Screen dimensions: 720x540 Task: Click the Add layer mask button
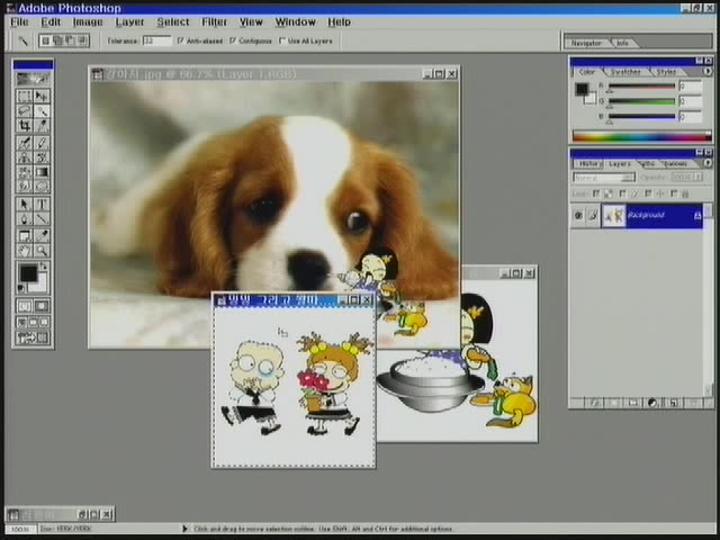tap(614, 403)
